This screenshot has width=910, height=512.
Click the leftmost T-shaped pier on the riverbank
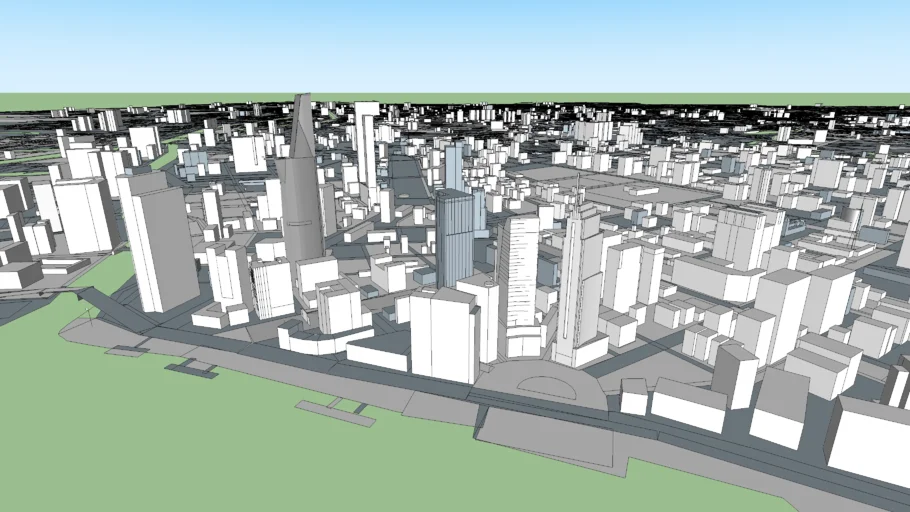tap(125, 351)
